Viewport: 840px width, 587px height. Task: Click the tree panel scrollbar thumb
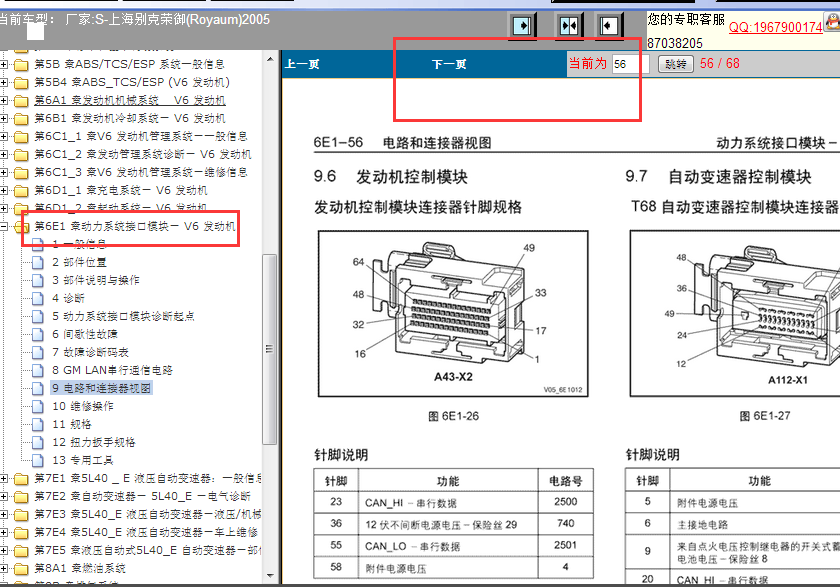[270, 349]
